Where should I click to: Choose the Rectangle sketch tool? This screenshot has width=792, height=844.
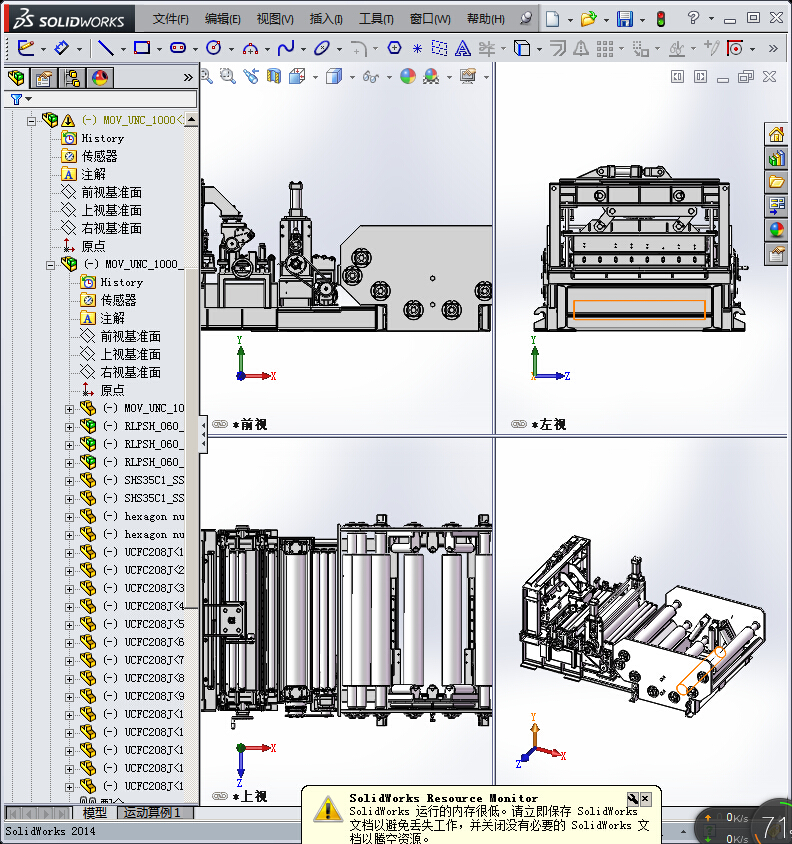[x=142, y=48]
